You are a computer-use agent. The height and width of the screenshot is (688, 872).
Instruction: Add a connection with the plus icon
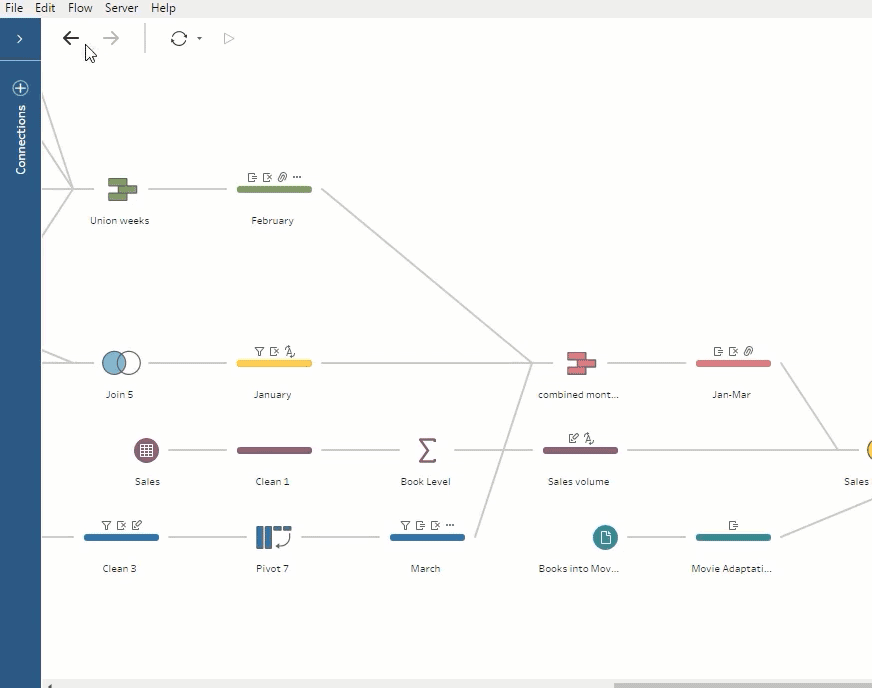20,88
